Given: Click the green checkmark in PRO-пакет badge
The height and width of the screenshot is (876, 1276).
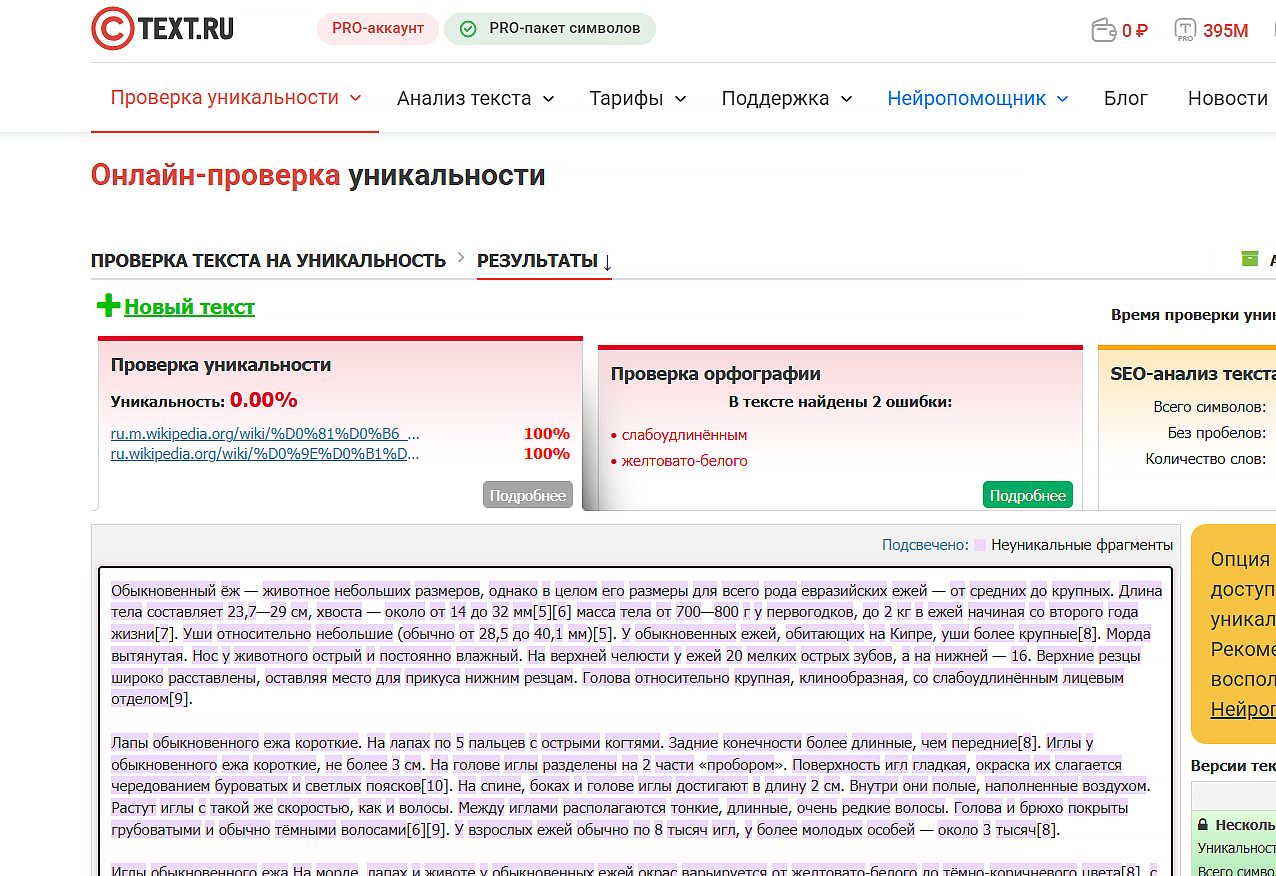Looking at the screenshot, I should coord(467,29).
